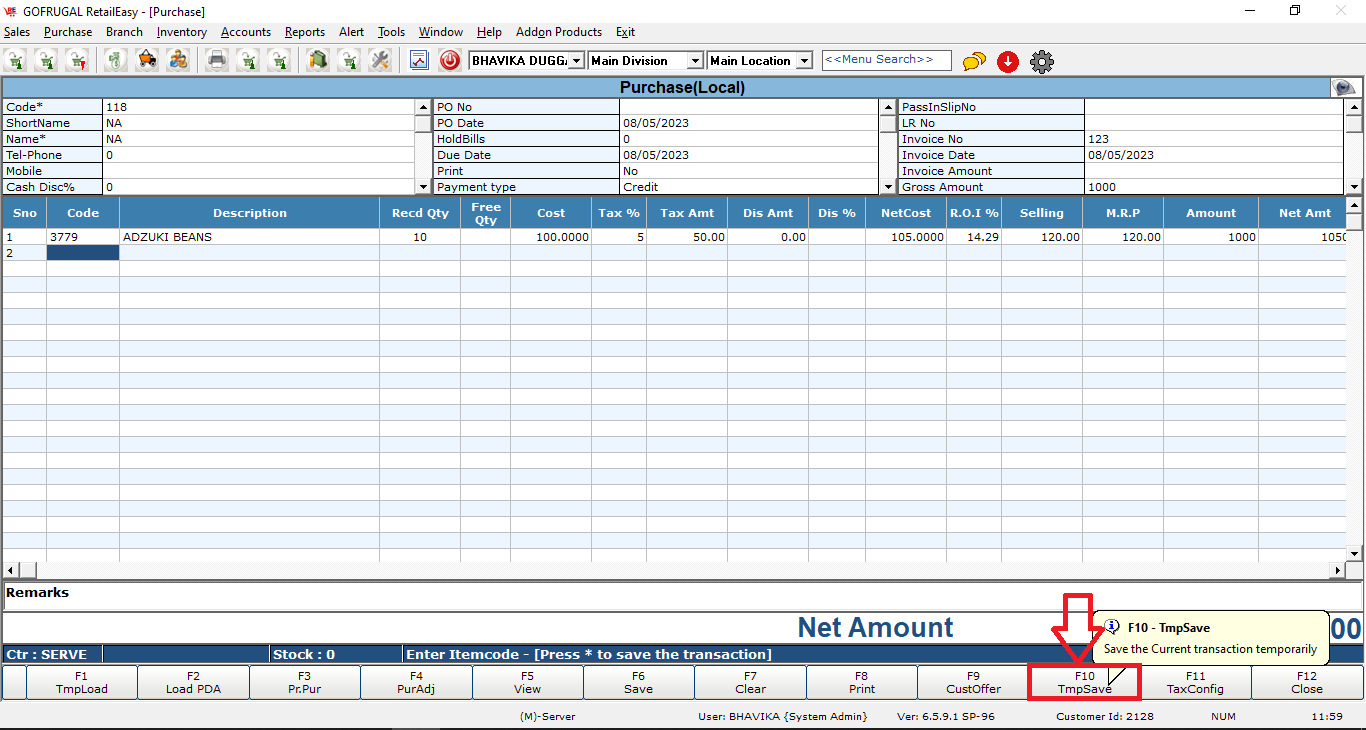This screenshot has height=730, width=1366.
Task: Click the F10 TmpSave button
Action: coord(1085,682)
